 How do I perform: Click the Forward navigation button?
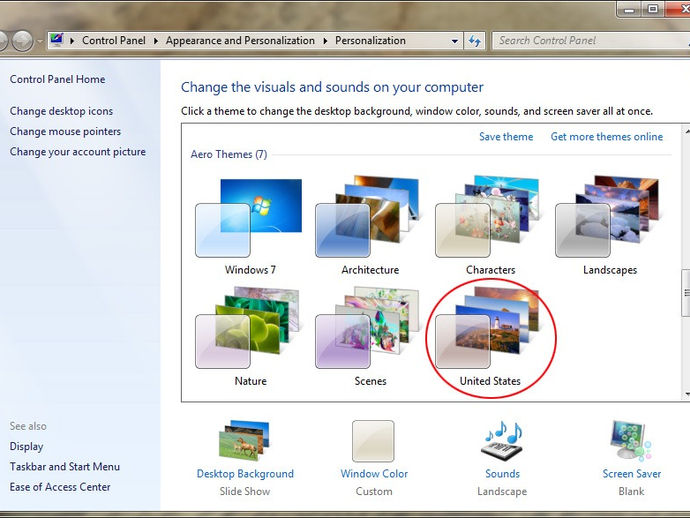(x=22, y=41)
